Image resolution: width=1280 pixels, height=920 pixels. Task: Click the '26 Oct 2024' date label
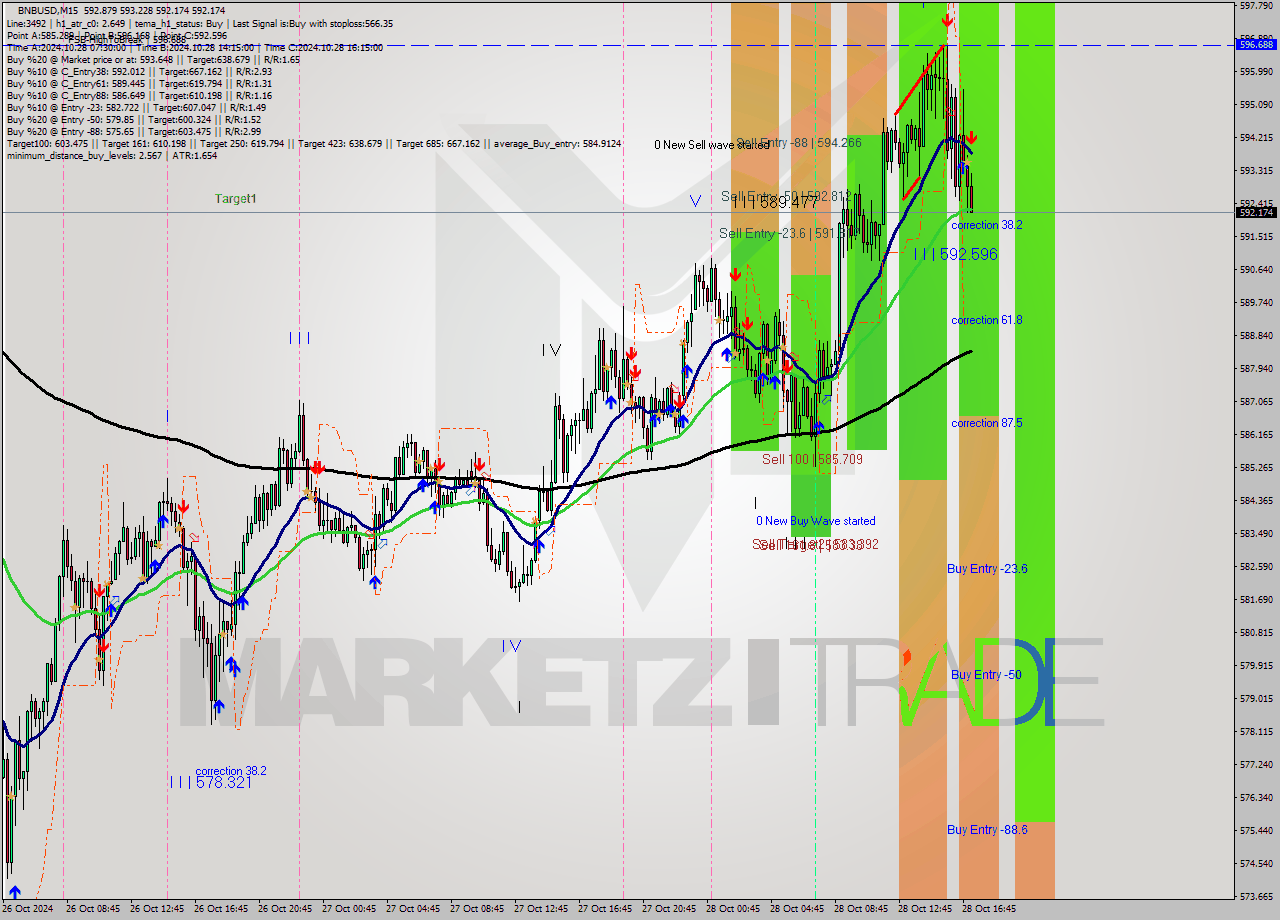click(x=27, y=909)
